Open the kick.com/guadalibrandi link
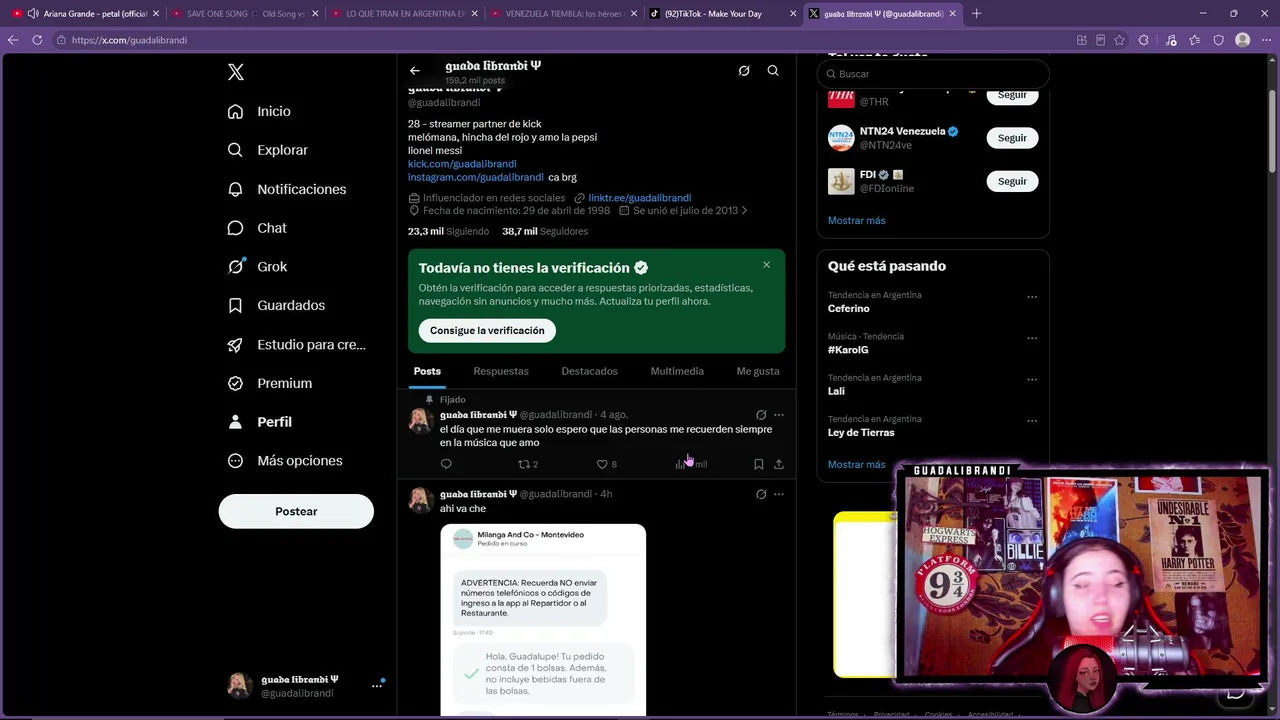Screen dimensions: 1280x720 [462, 164]
